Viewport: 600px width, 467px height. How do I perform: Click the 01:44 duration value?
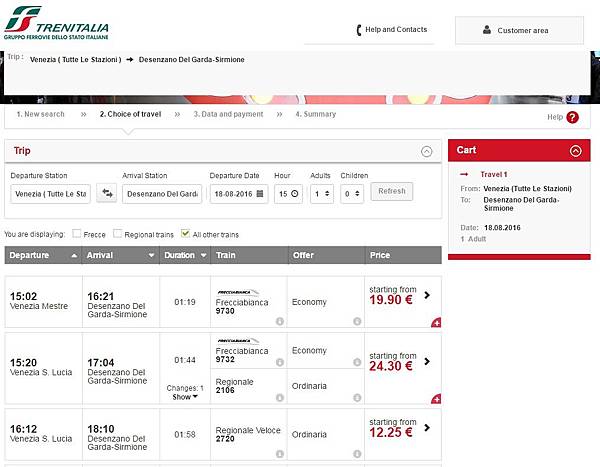click(185, 360)
